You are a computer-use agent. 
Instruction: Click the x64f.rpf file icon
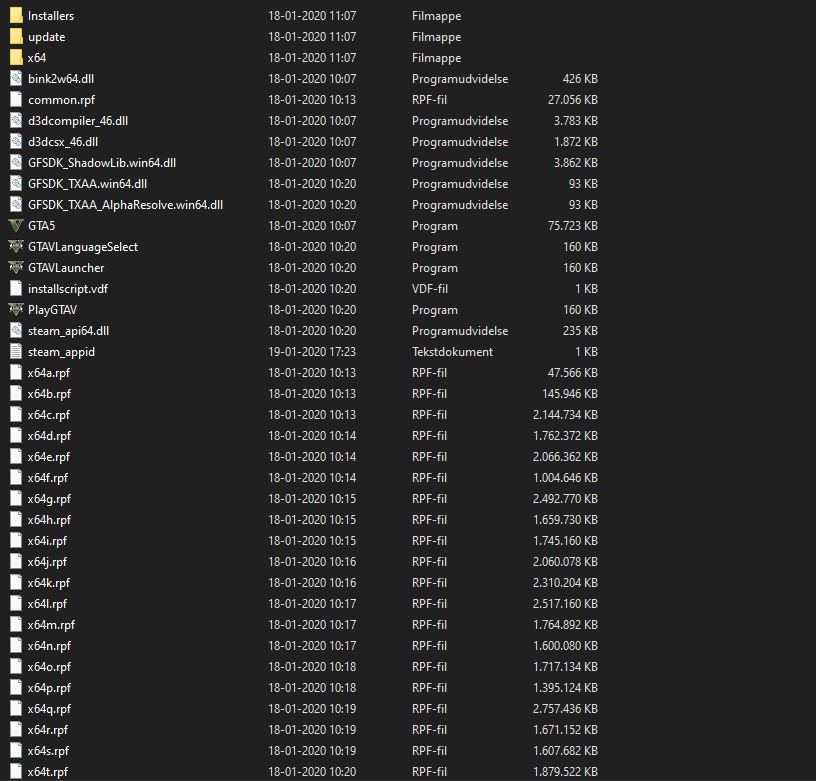click(x=16, y=478)
